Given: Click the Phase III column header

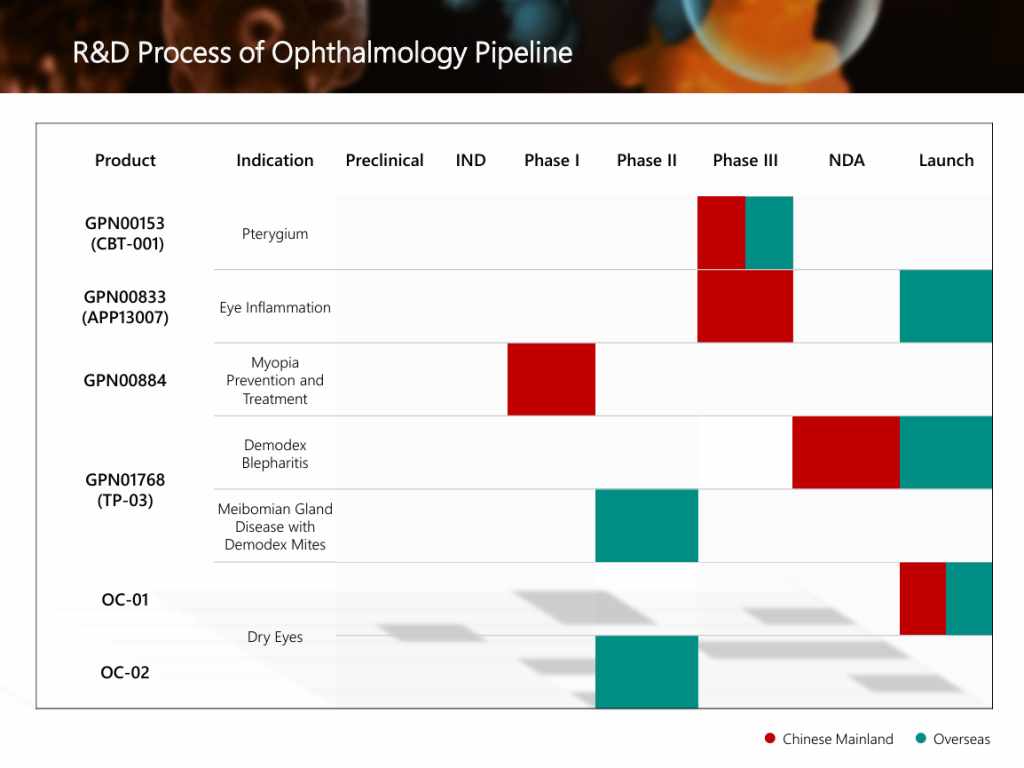Looking at the screenshot, I should point(745,160).
